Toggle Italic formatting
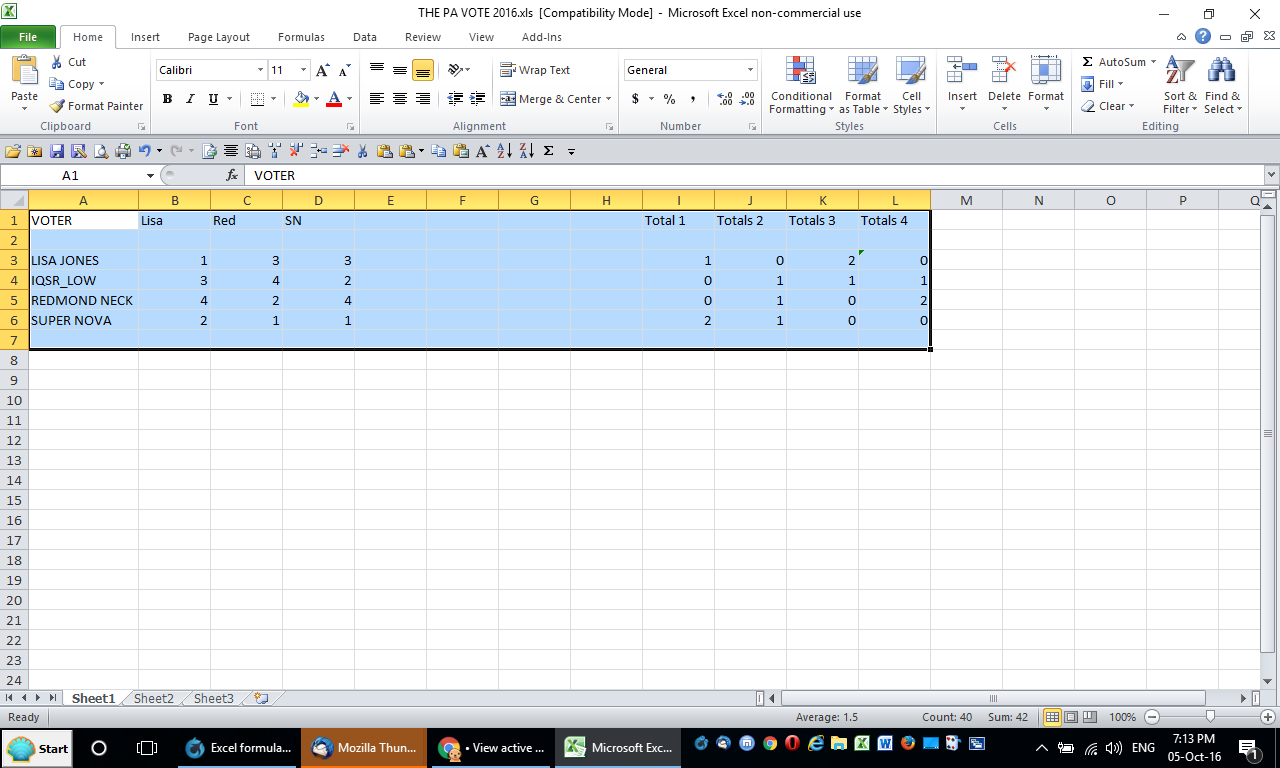1280x768 pixels. pos(190,99)
